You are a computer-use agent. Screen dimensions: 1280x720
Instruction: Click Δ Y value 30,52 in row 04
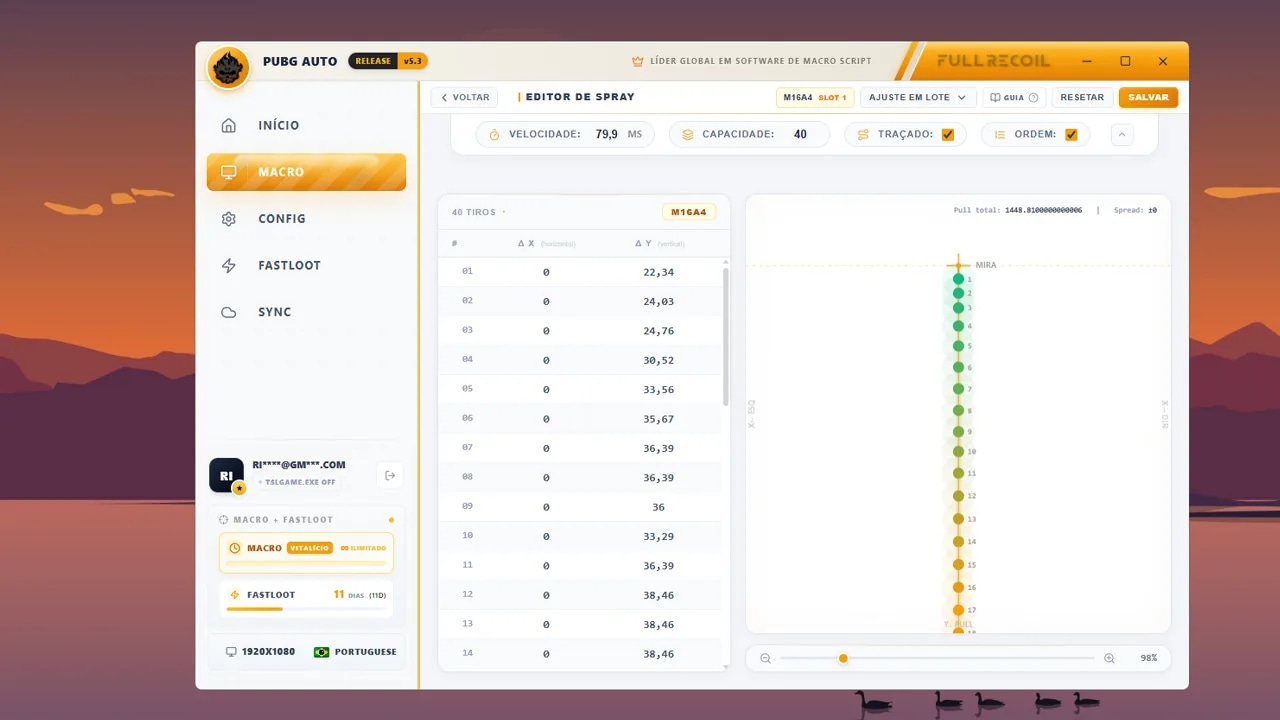point(658,360)
